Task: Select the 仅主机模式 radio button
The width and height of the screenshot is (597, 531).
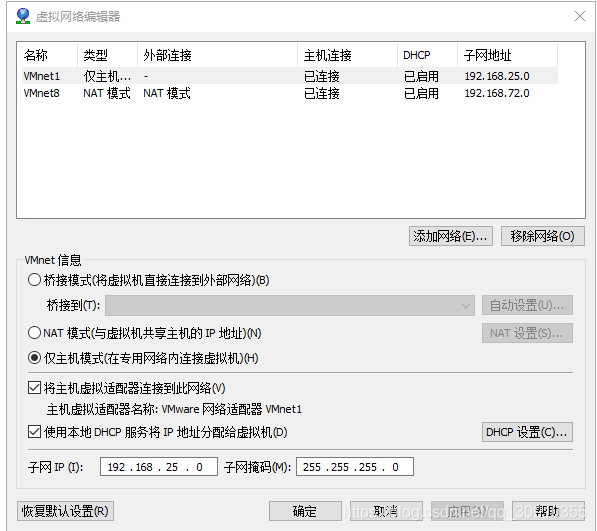Action: point(34,358)
